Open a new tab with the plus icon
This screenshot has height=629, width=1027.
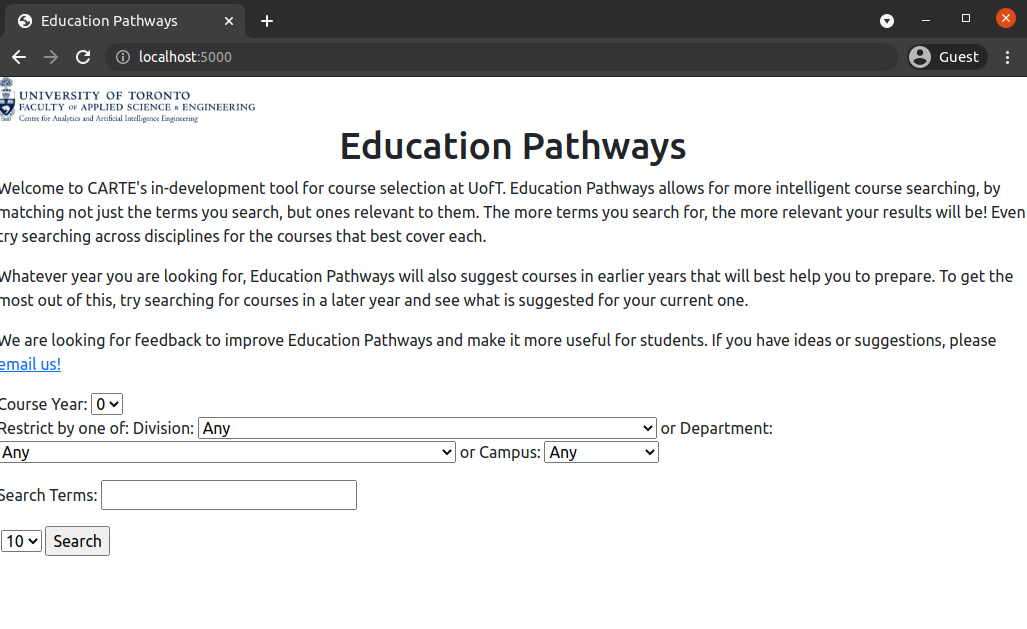pos(267,21)
